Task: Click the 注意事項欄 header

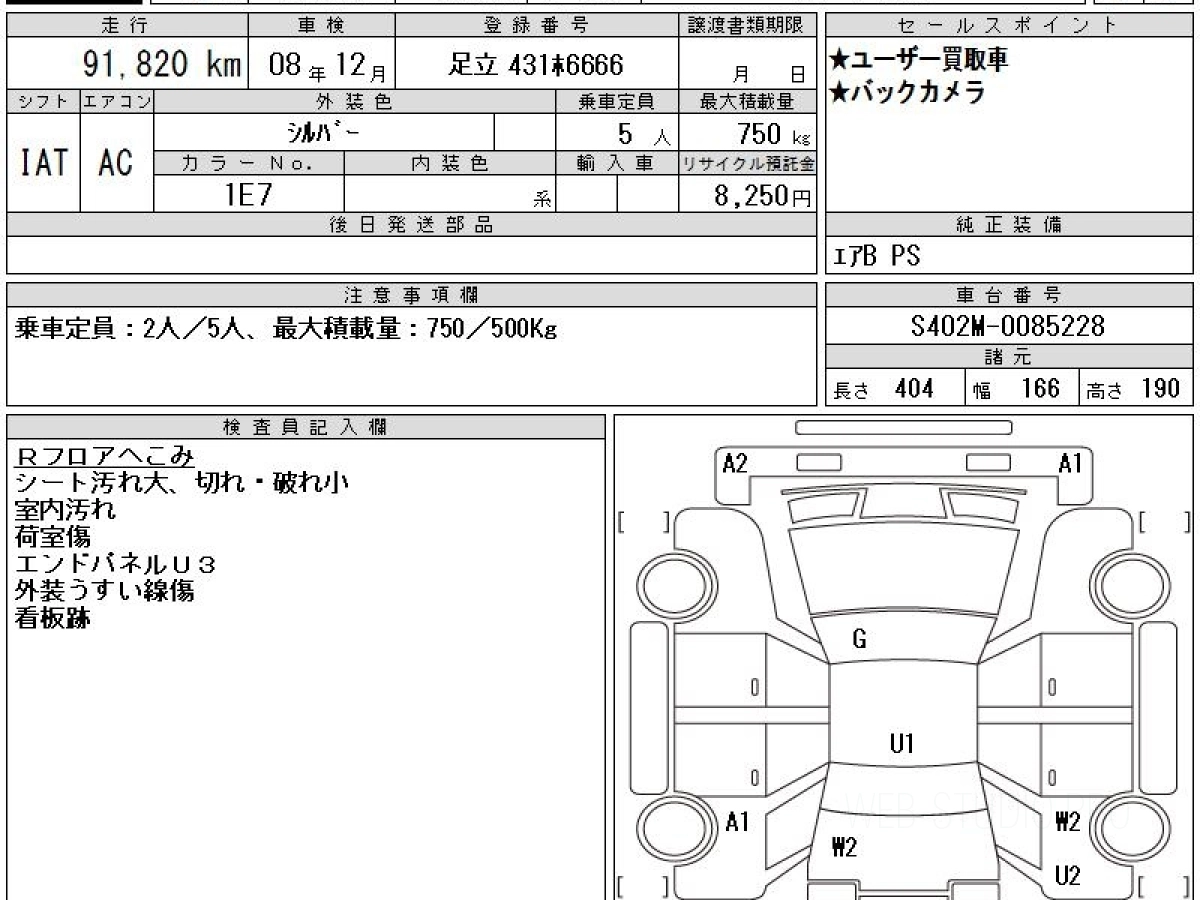Action: (412, 295)
